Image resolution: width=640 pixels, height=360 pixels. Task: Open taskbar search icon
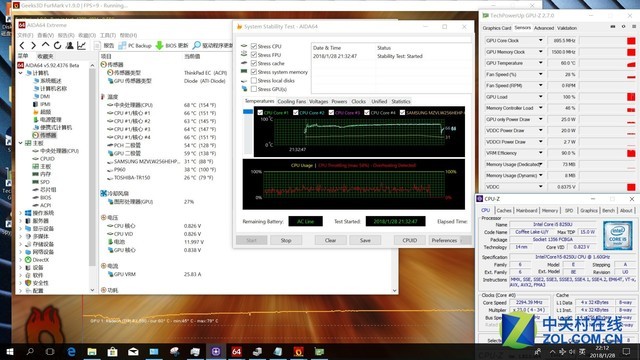30,351
